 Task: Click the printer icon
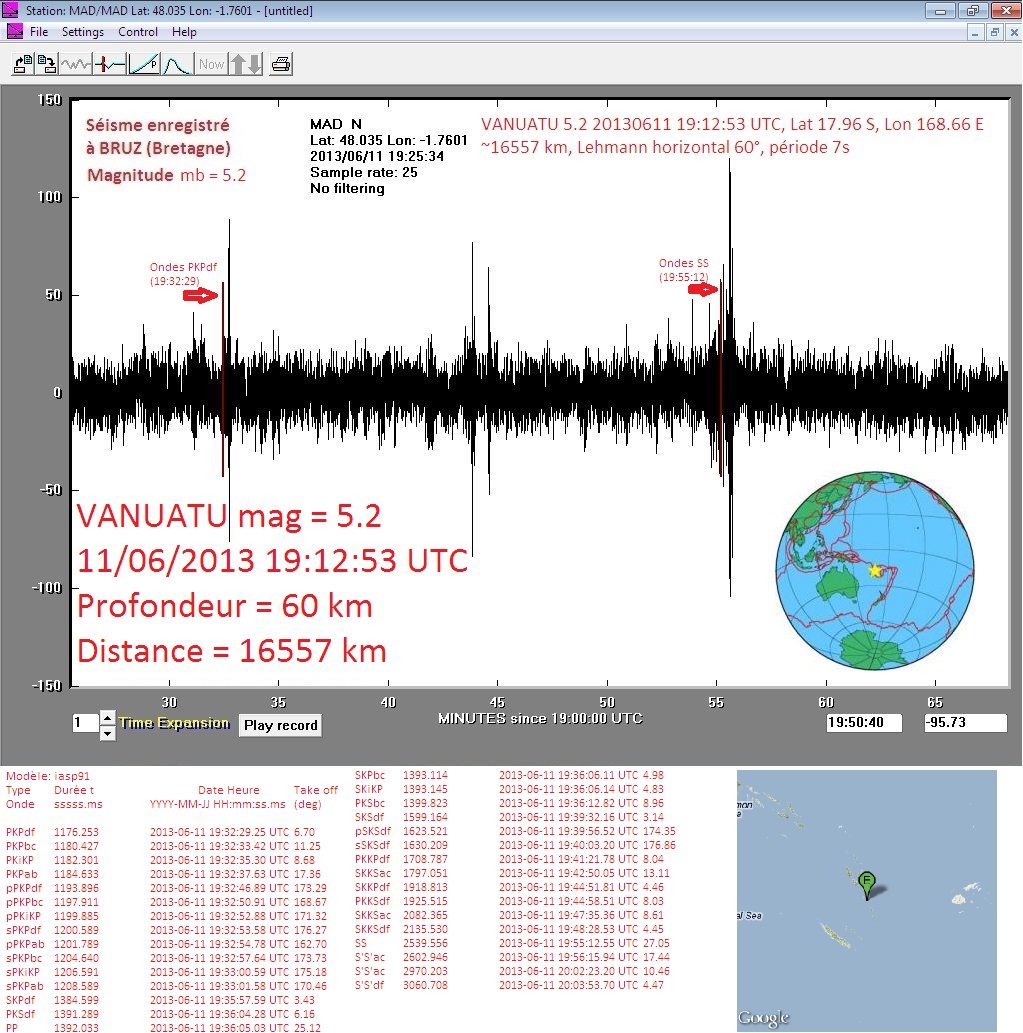click(x=281, y=65)
